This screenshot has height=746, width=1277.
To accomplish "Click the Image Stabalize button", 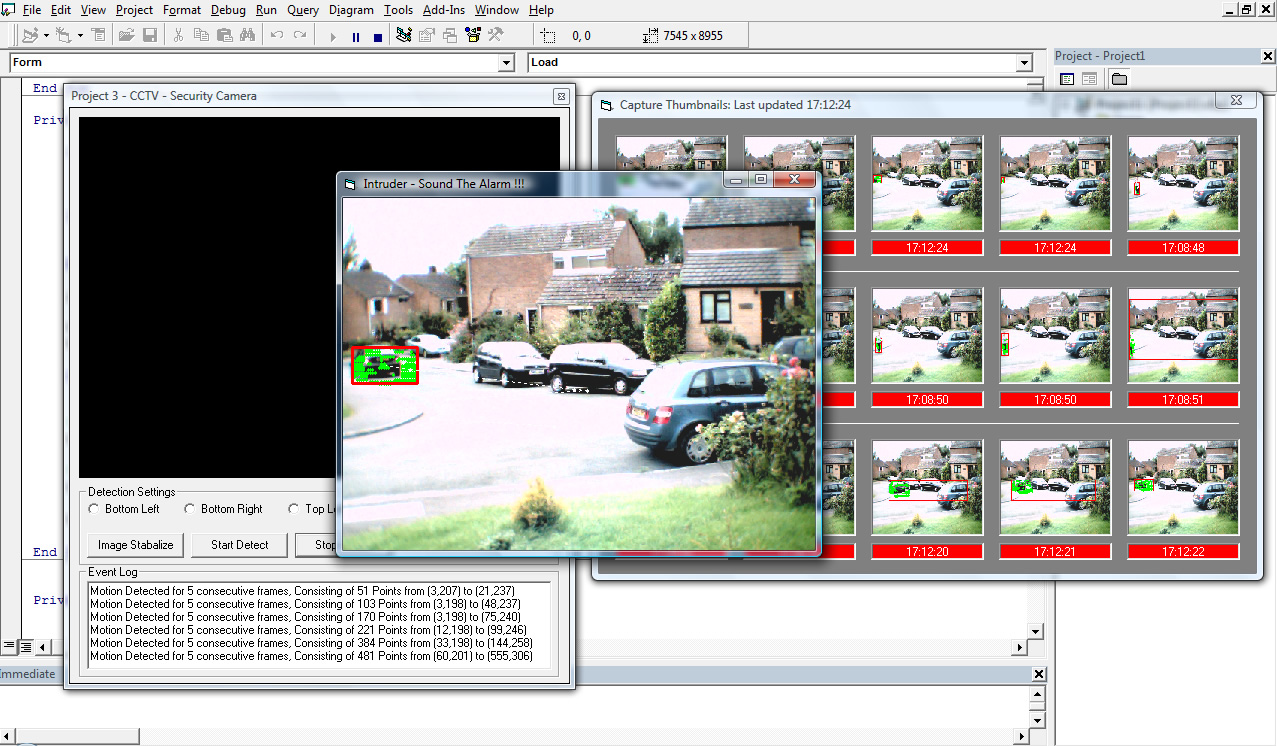I will pos(135,545).
